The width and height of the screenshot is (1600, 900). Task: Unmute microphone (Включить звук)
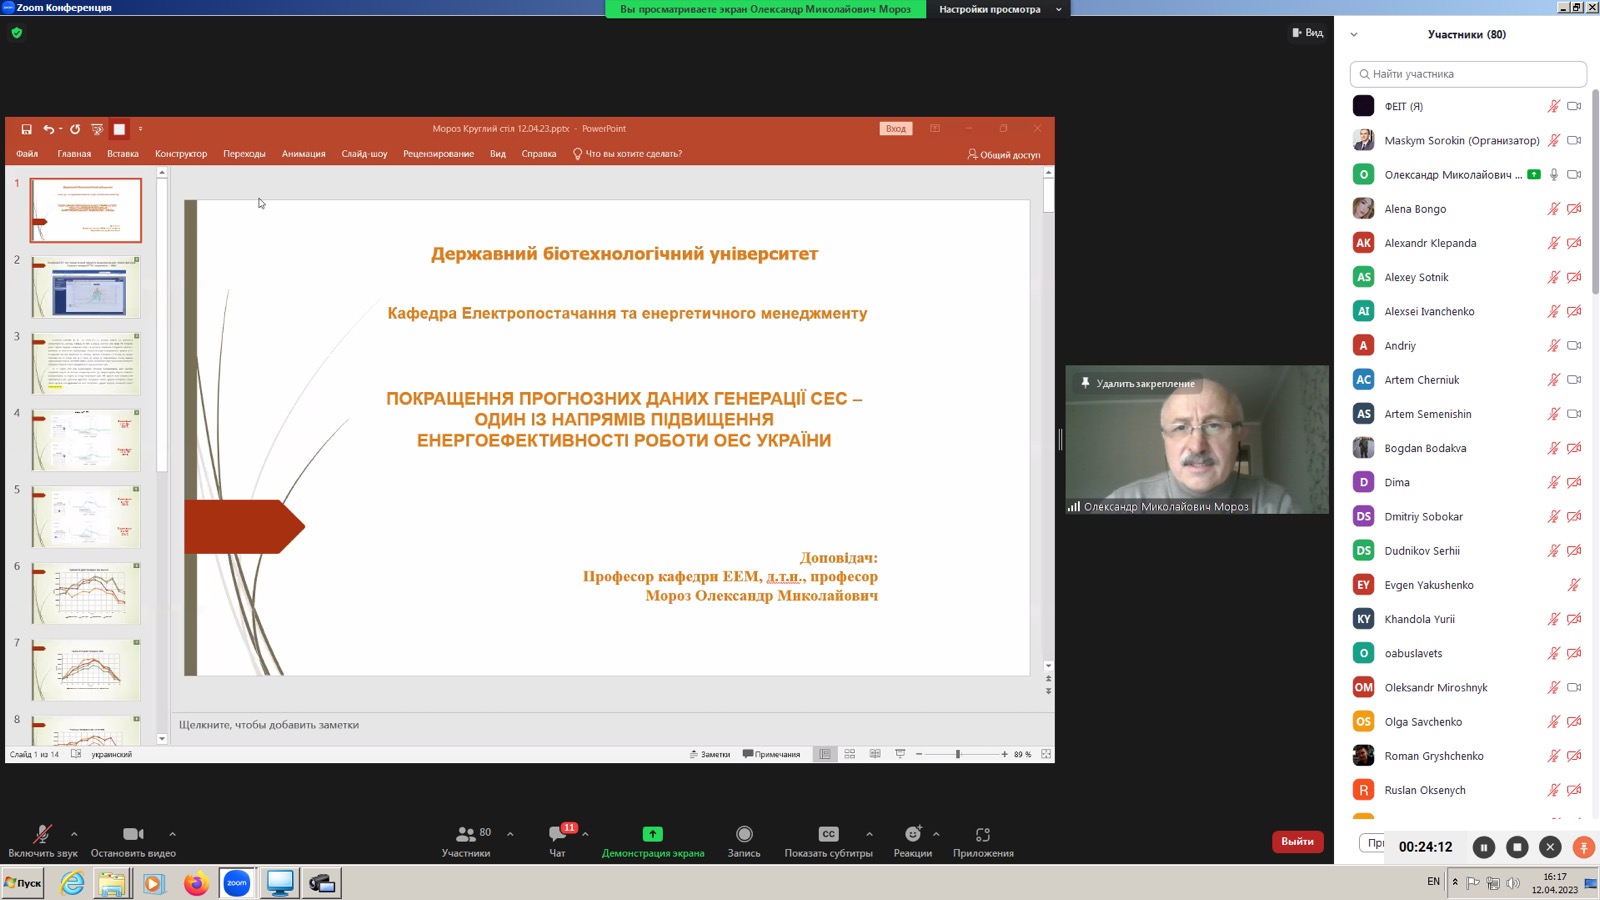[42, 835]
